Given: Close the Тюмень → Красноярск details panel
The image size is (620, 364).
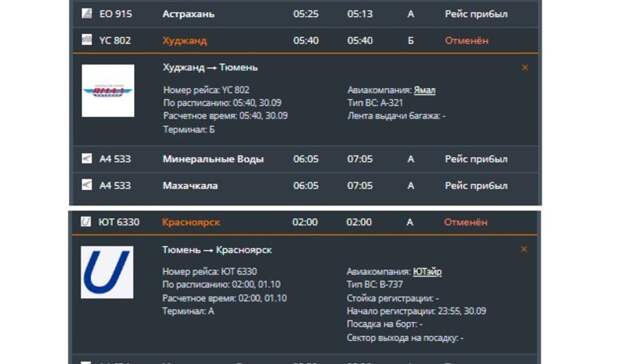Looking at the screenshot, I should click(524, 249).
